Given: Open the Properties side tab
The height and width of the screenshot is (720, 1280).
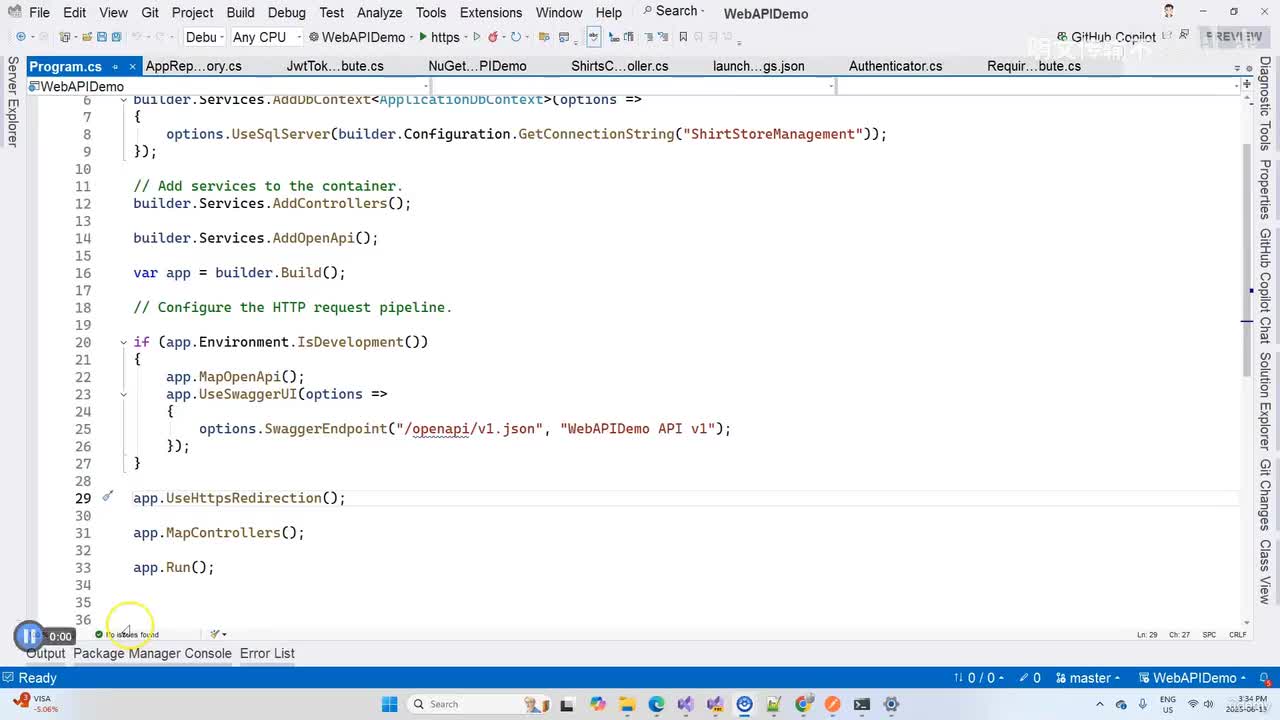Looking at the screenshot, I should pyautogui.click(x=1265, y=190).
